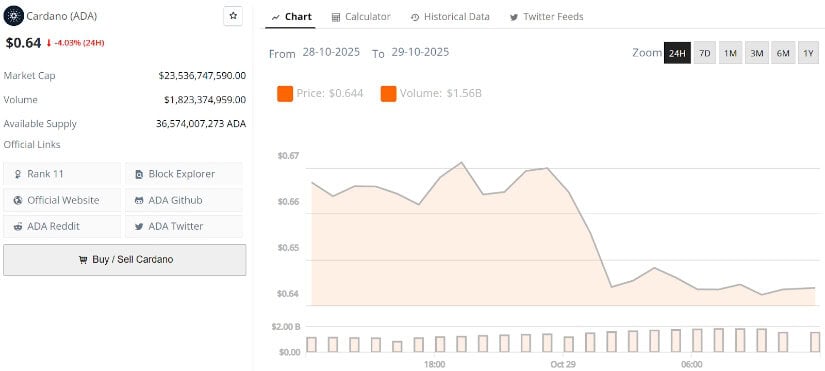Click the -4.03% (24H) change indicator
The width and height of the screenshot is (825, 371).
coord(75,43)
